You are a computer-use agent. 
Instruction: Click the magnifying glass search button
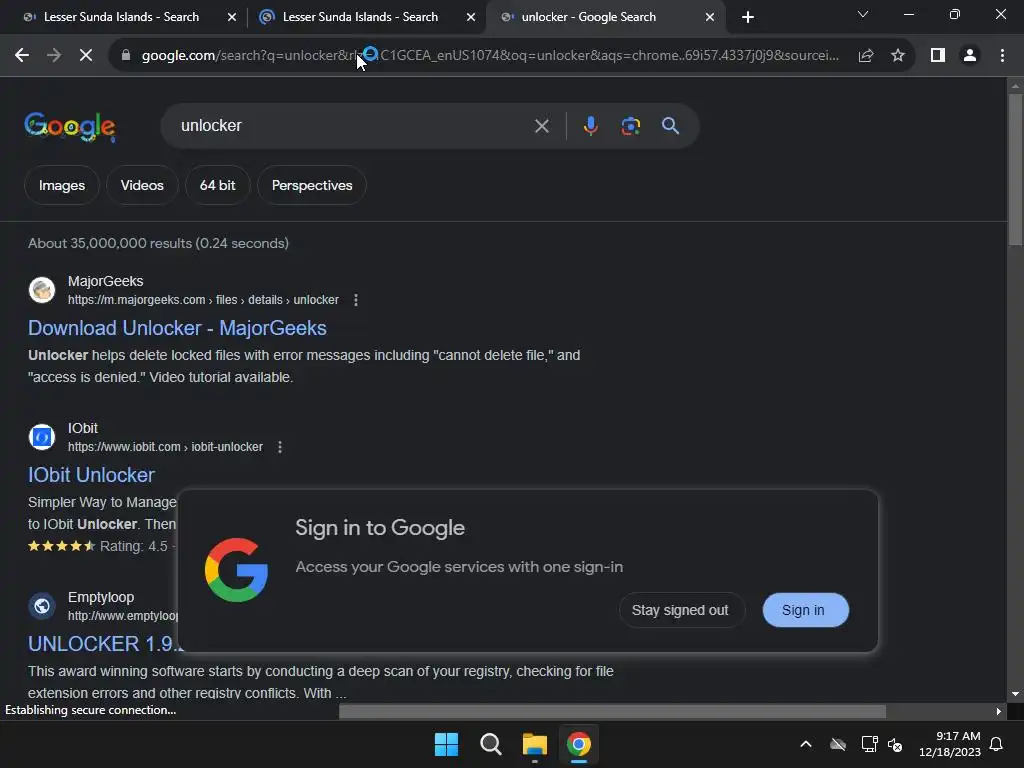pos(670,125)
